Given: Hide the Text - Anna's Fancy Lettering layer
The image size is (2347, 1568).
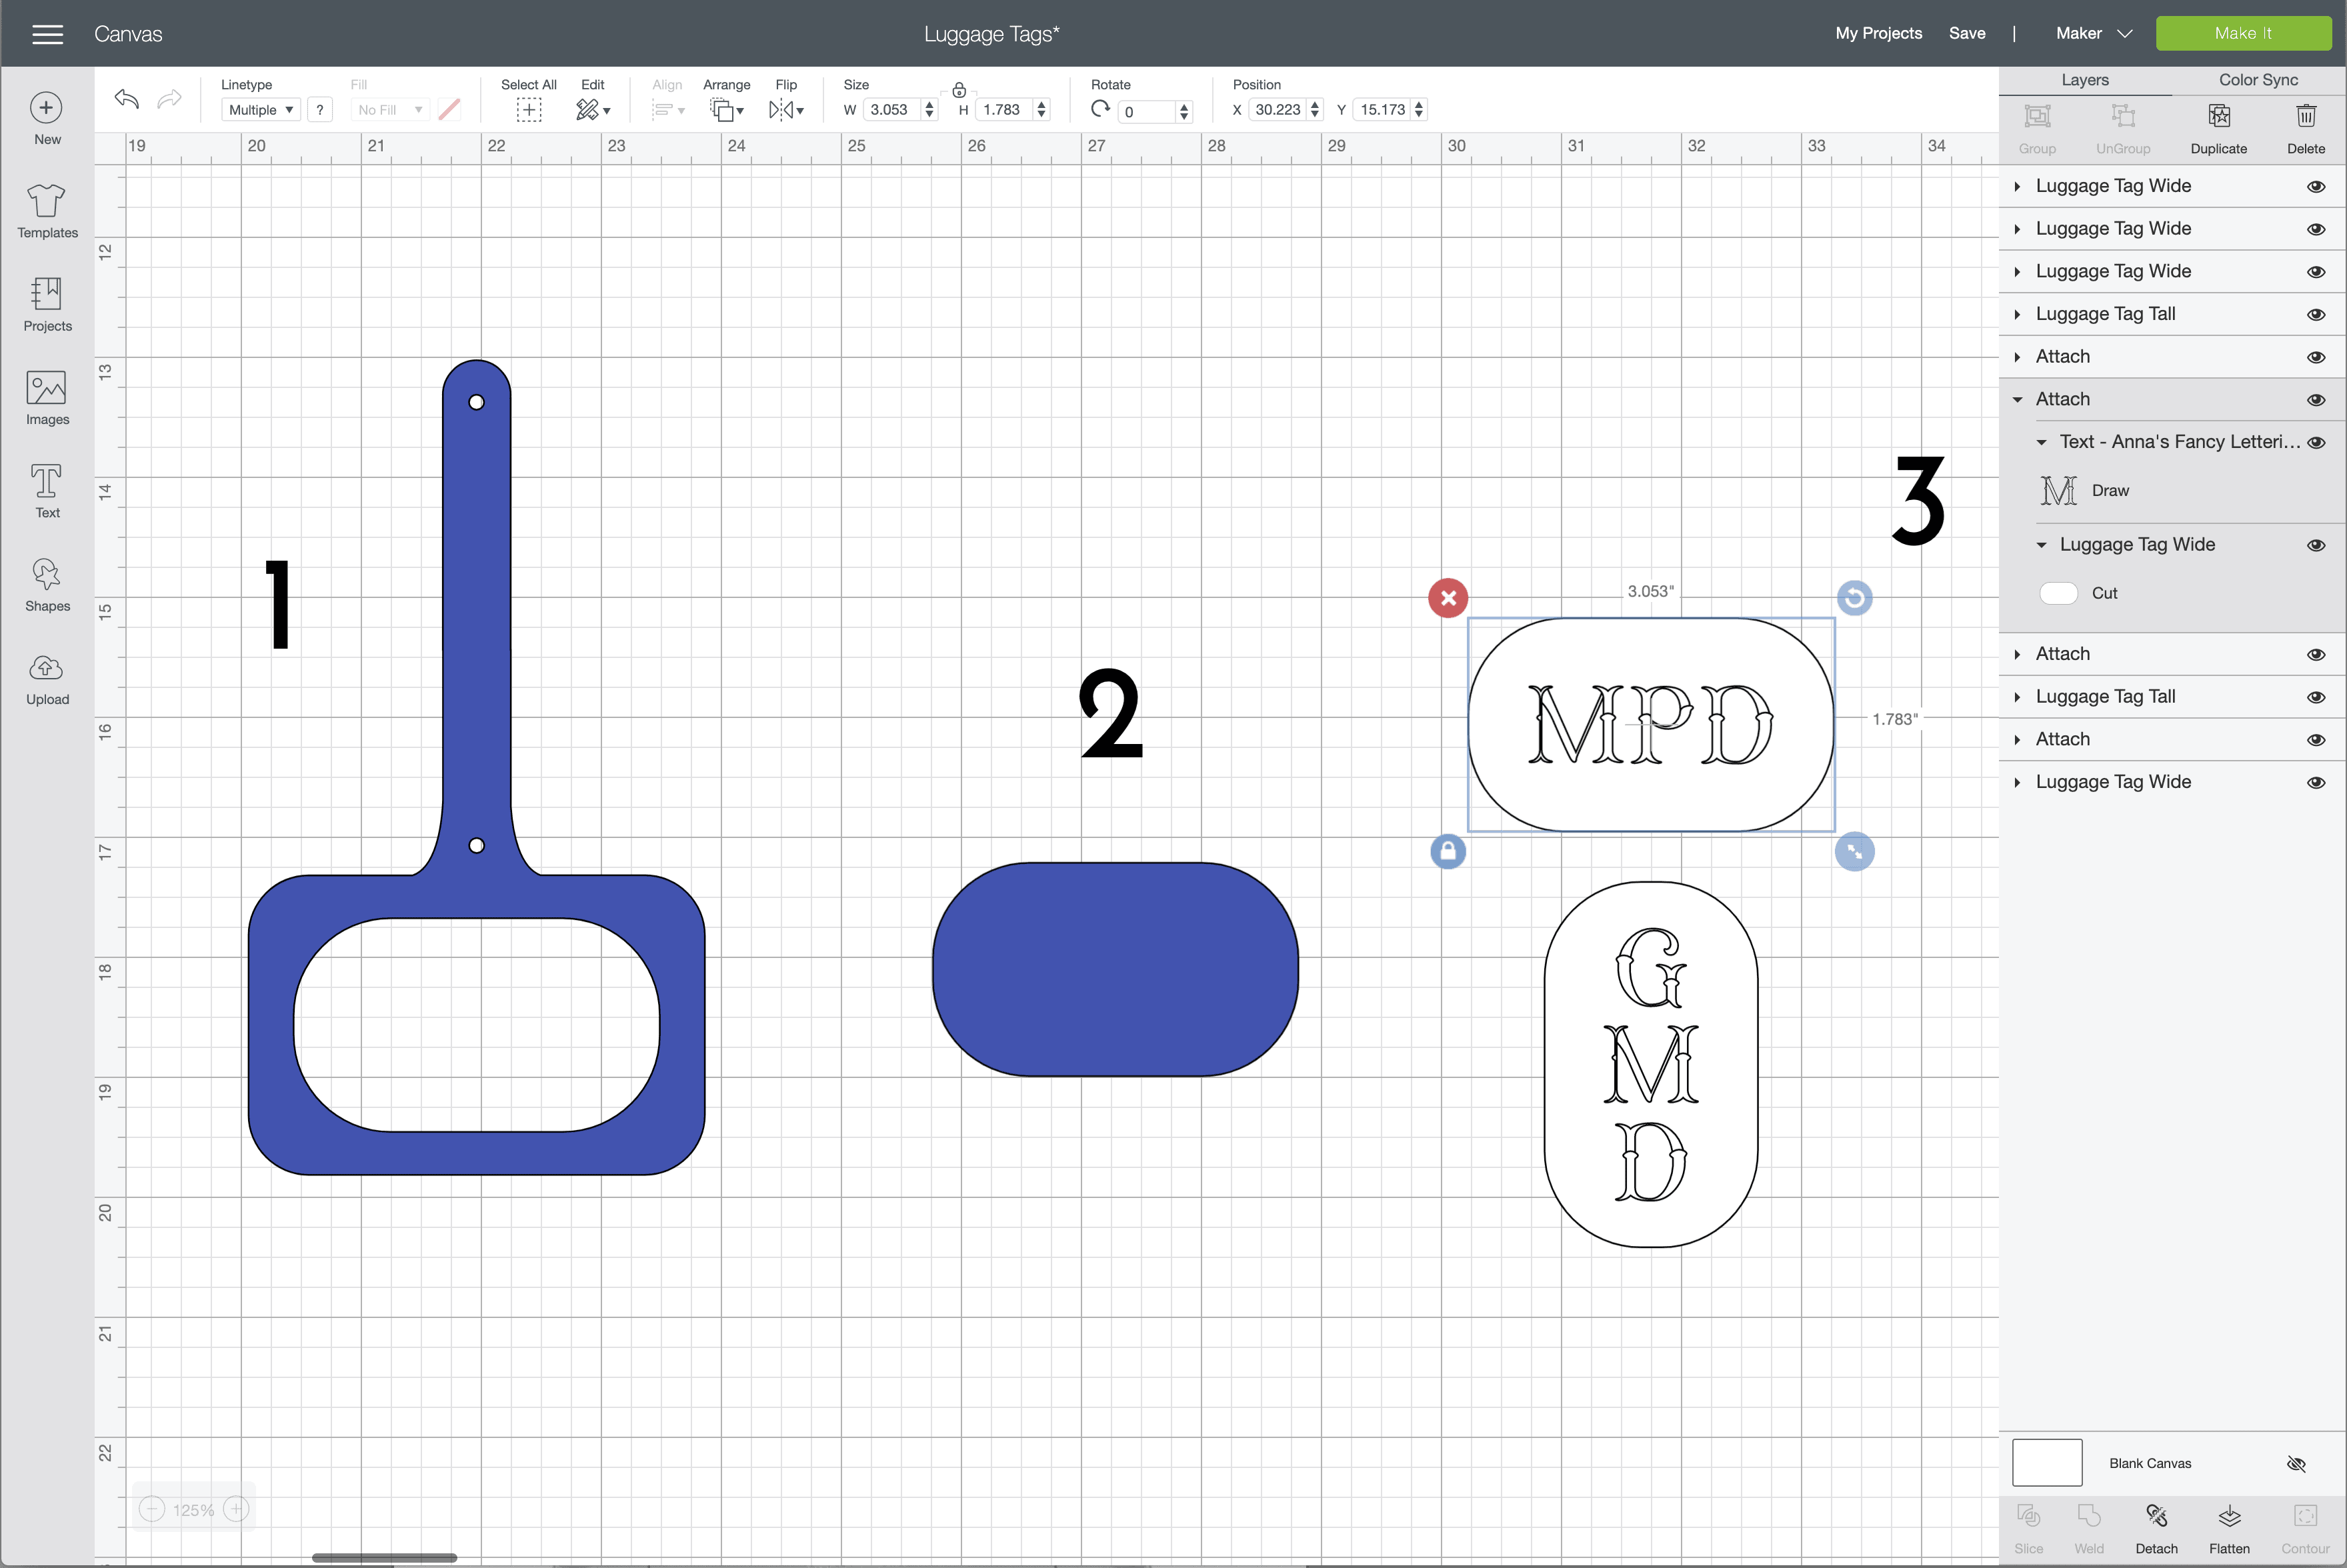Looking at the screenshot, I should 2316,443.
